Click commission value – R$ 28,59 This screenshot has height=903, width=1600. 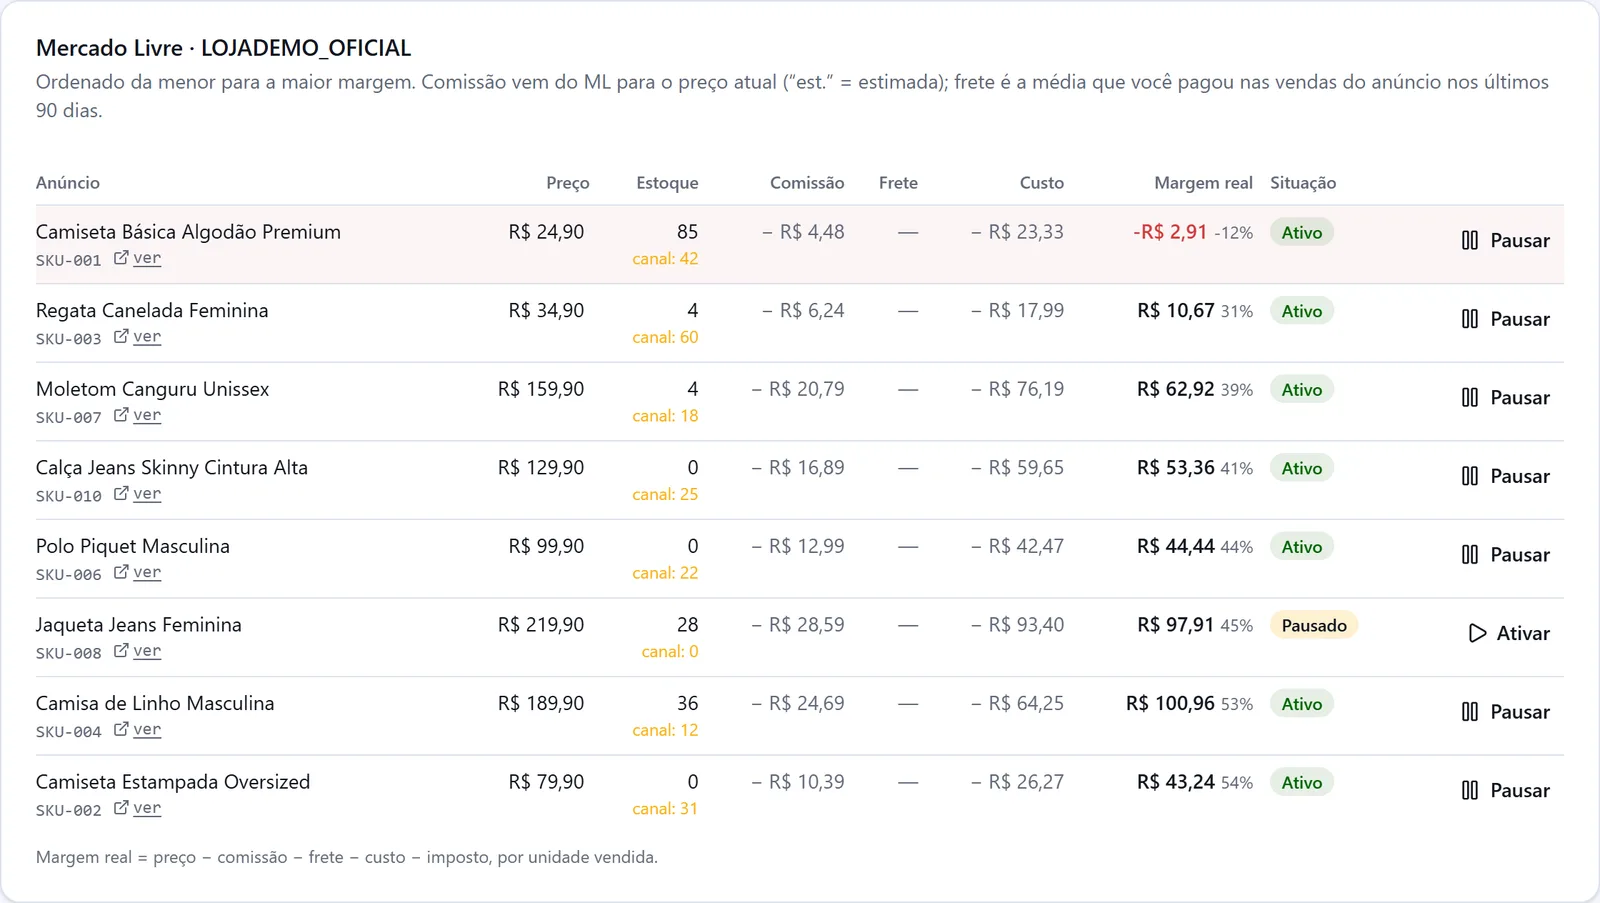(798, 625)
